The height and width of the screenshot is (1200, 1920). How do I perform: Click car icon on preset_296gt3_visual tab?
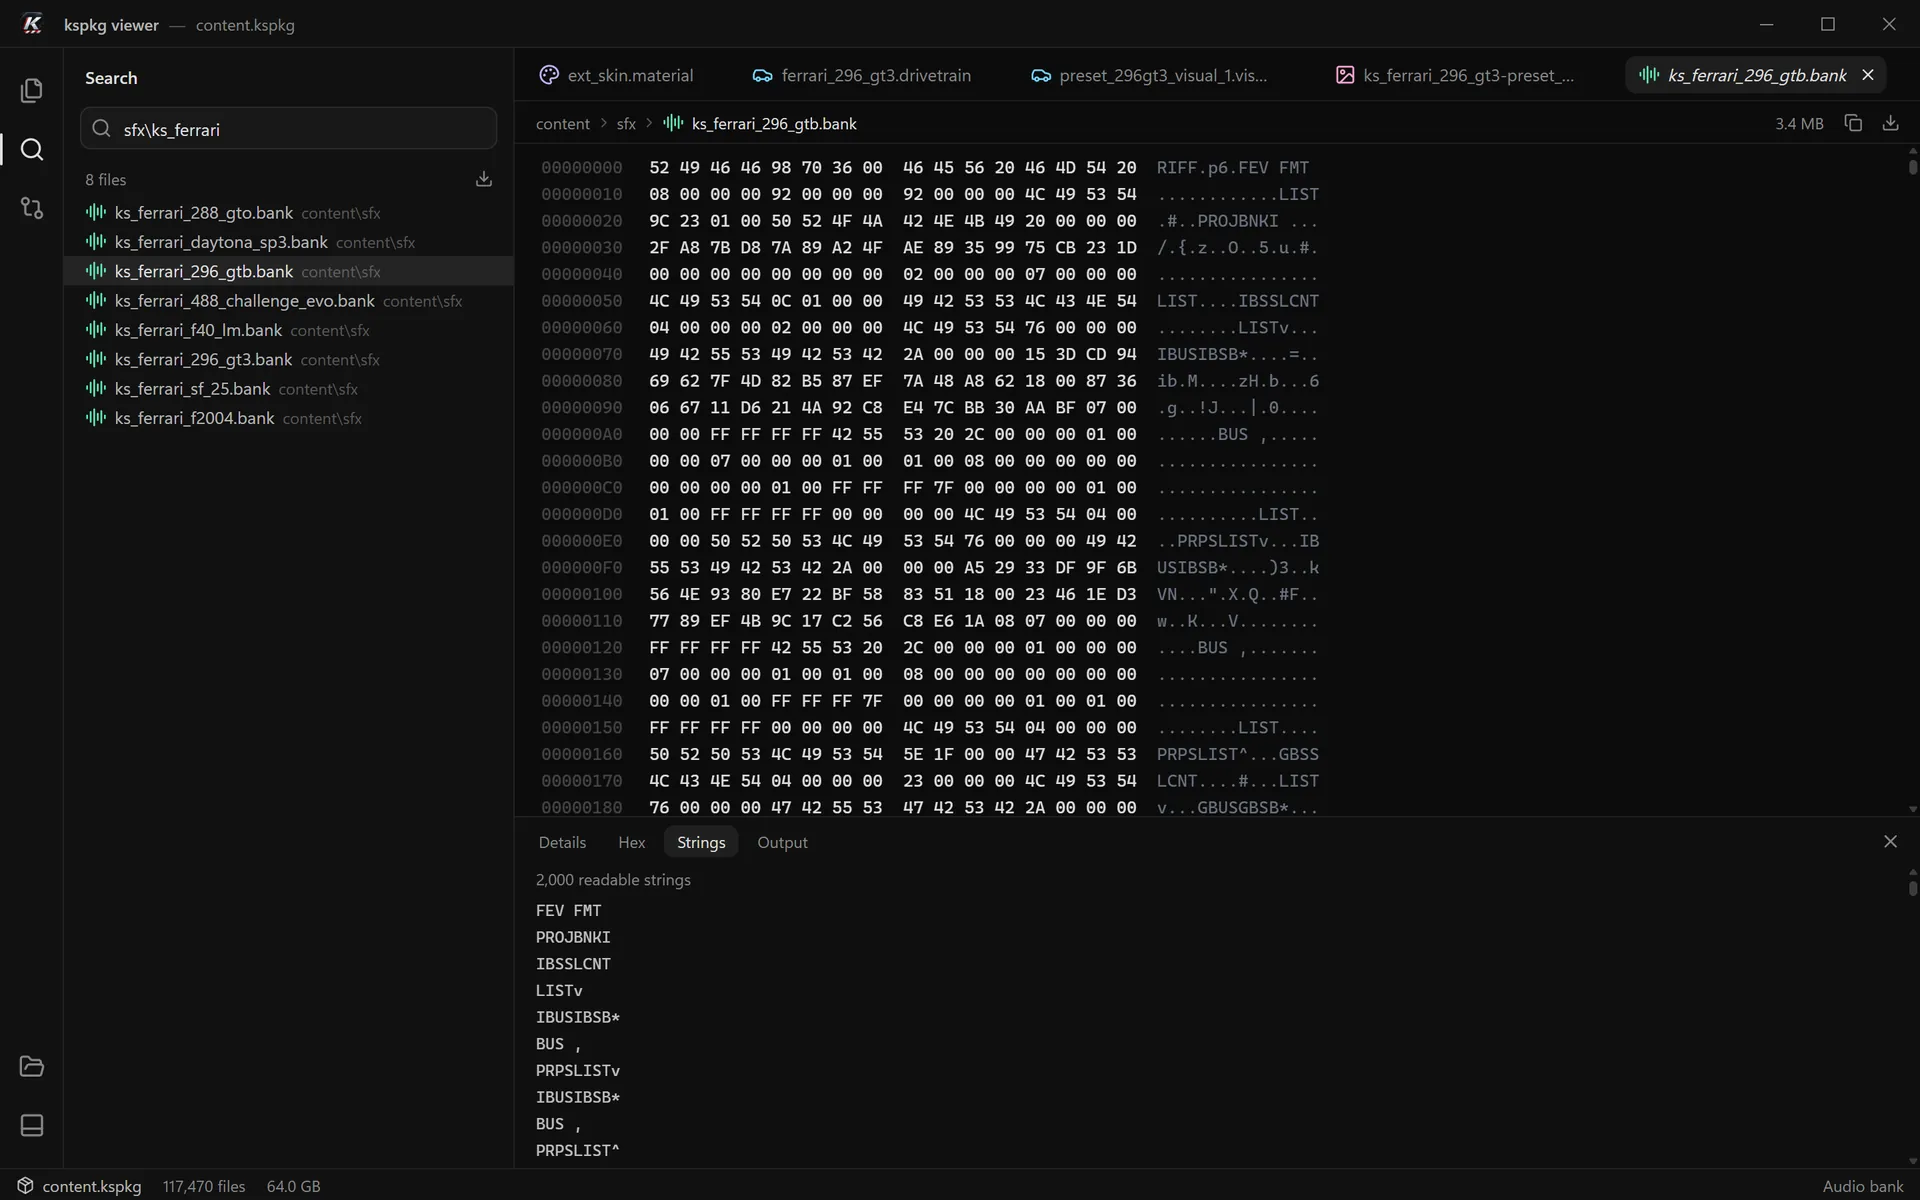[x=1041, y=75]
